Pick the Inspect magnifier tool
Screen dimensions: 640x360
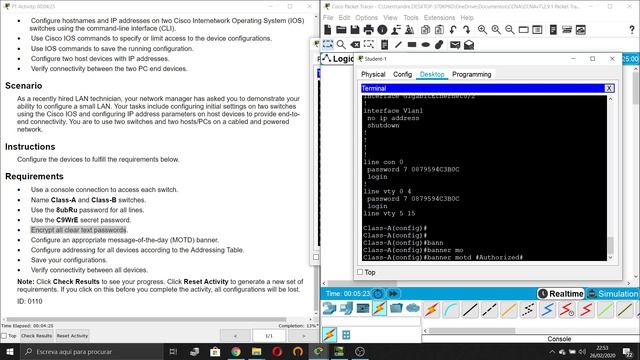coord(341,44)
